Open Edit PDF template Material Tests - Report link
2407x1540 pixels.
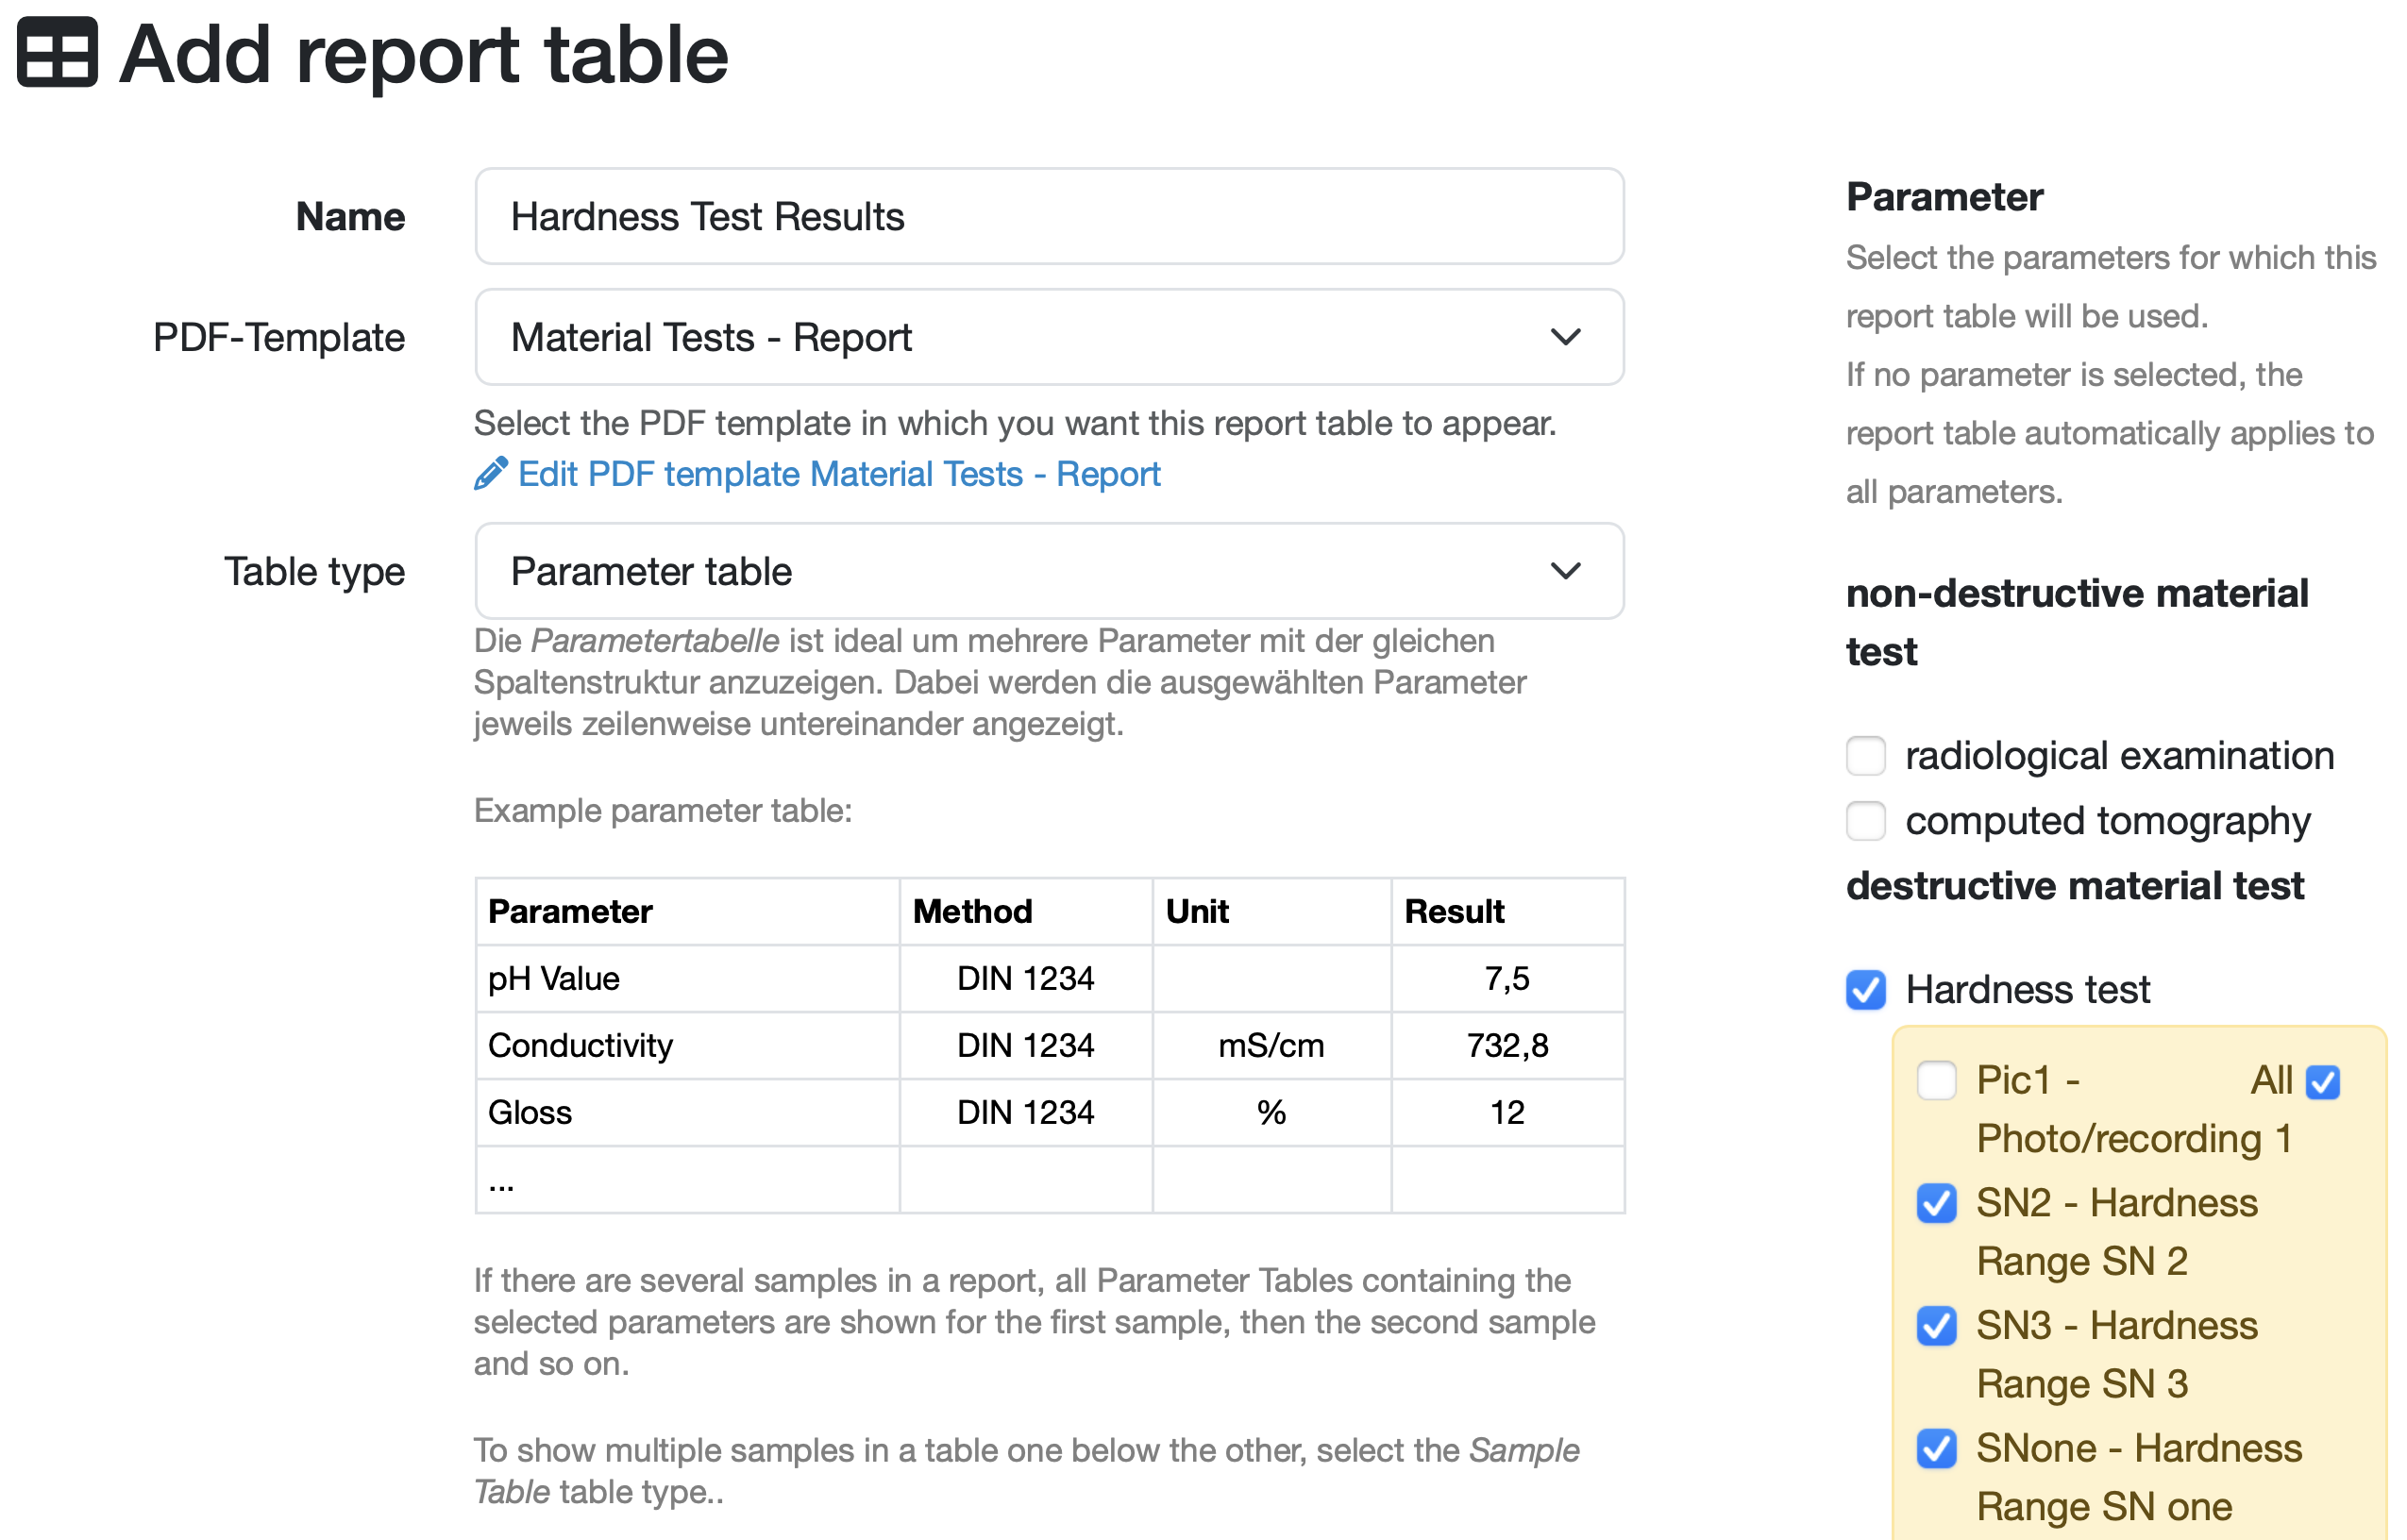tap(838, 474)
